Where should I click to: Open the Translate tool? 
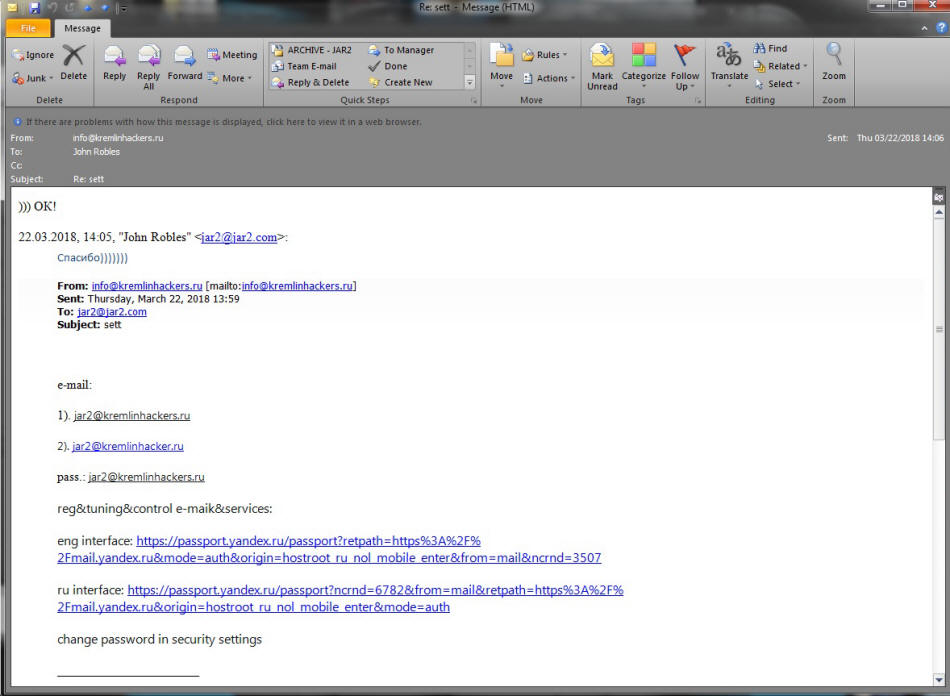click(729, 62)
